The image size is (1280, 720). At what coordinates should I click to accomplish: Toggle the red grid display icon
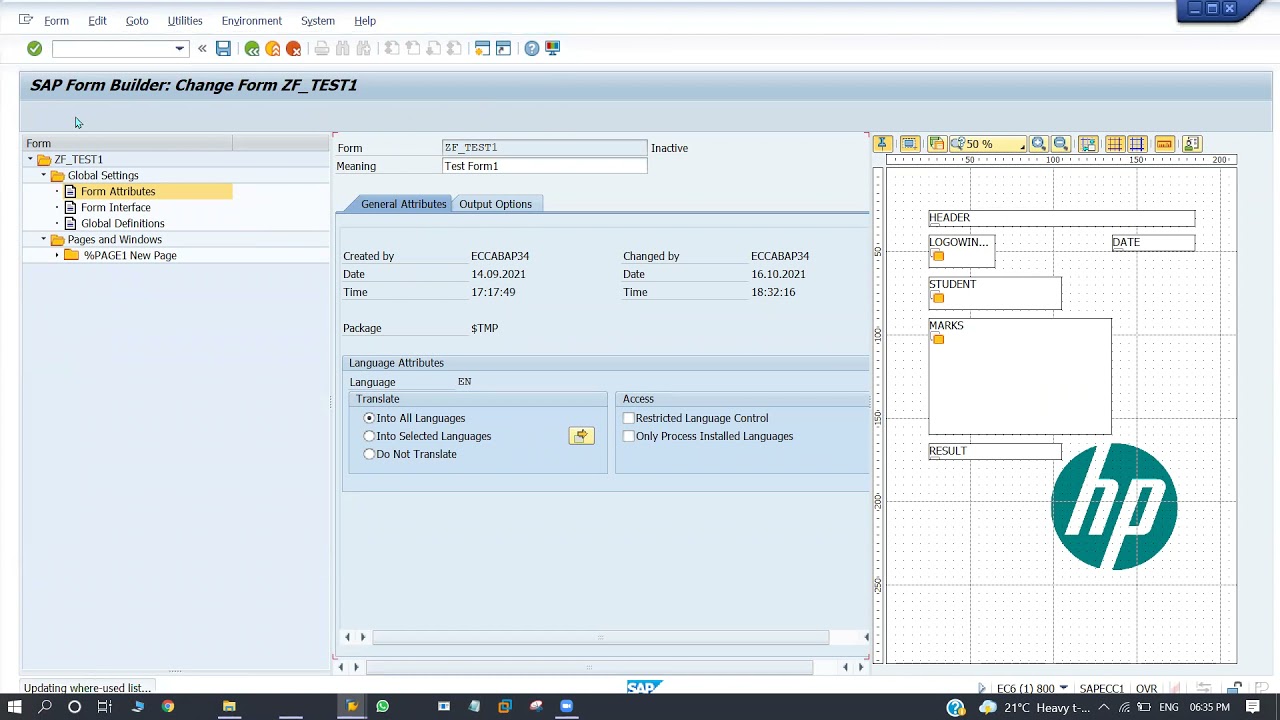click(x=1114, y=144)
